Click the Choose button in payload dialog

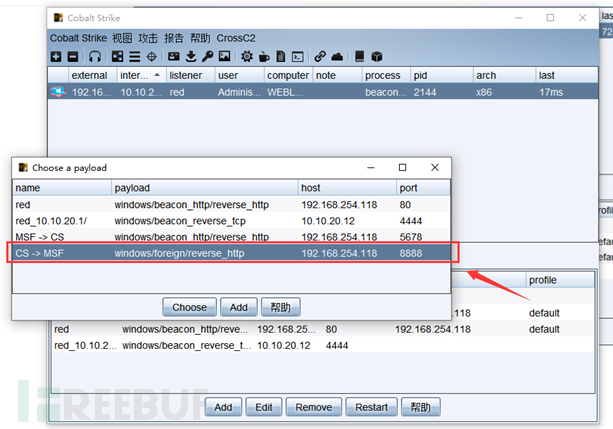[x=189, y=307]
